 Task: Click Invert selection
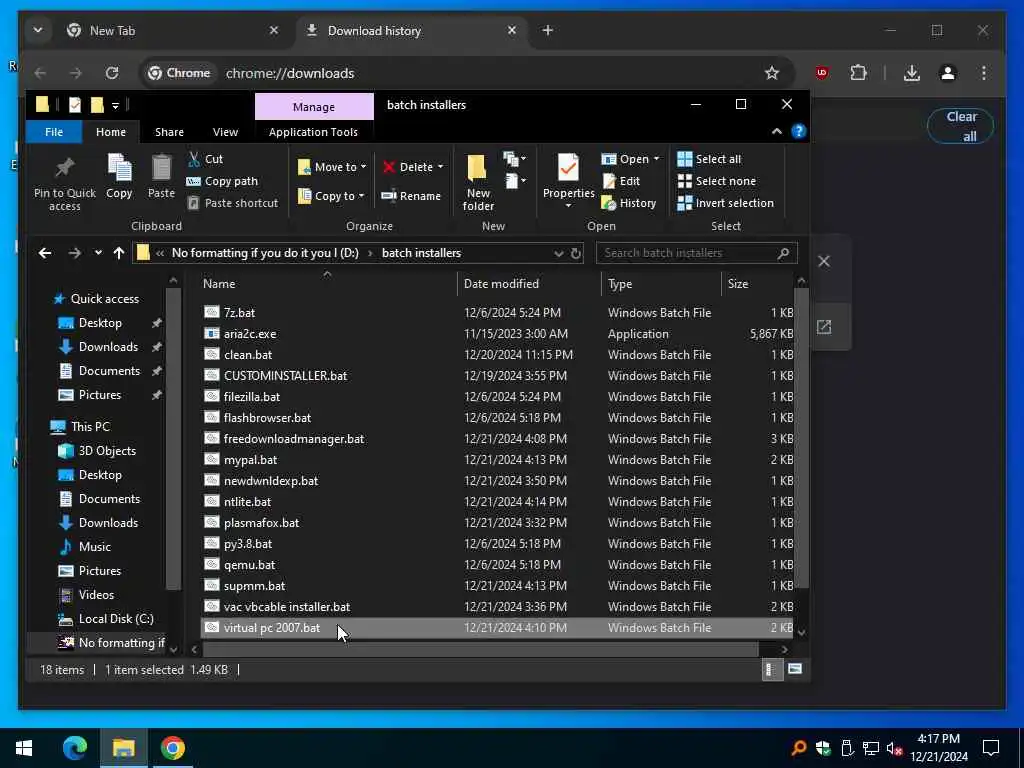[726, 203]
